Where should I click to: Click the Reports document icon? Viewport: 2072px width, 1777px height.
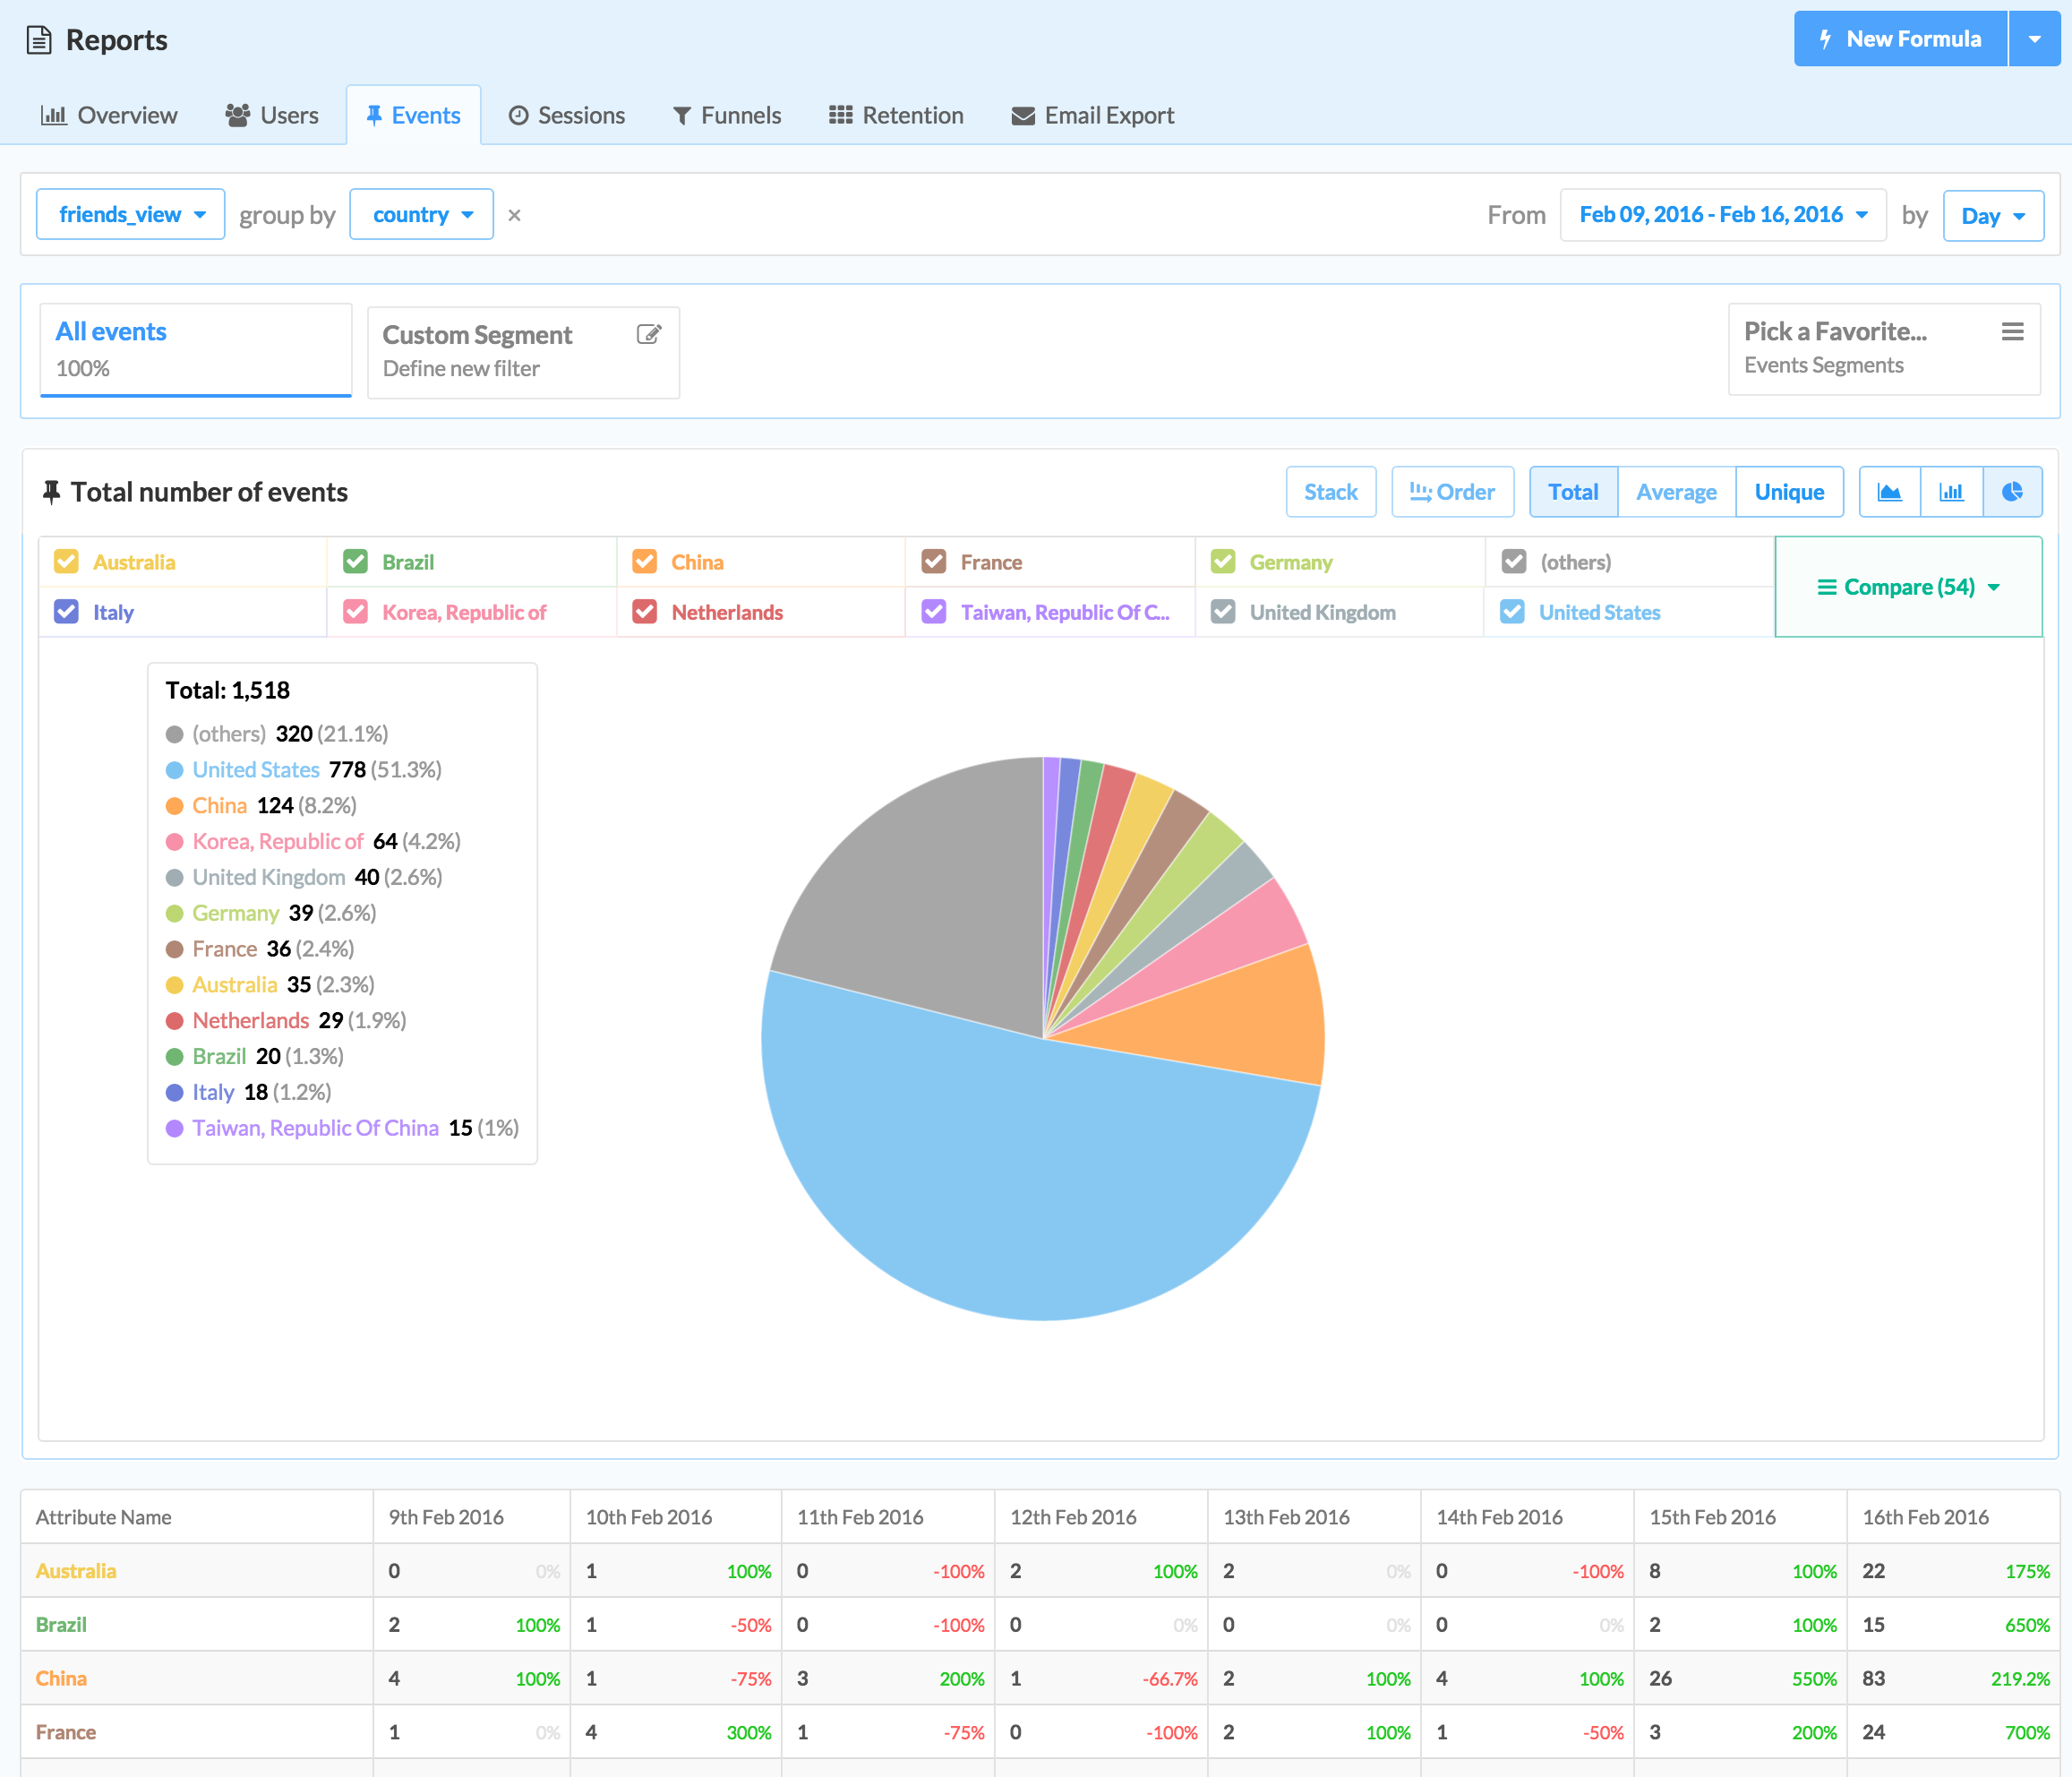pos(38,40)
